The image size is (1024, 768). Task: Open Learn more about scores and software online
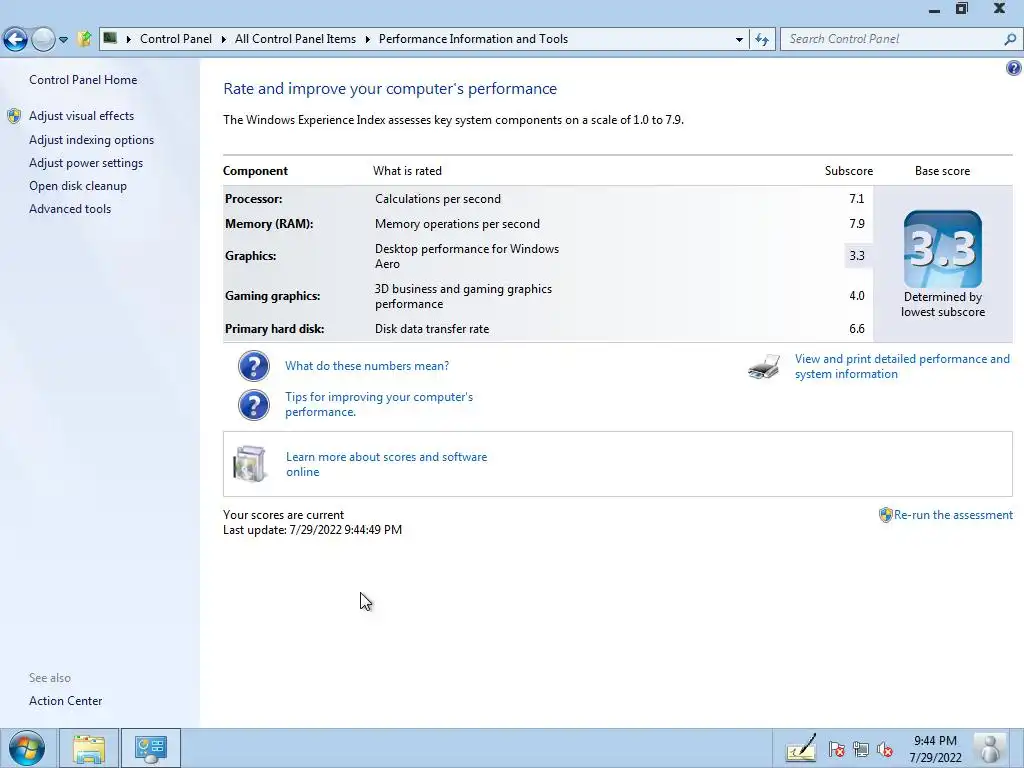(387, 464)
